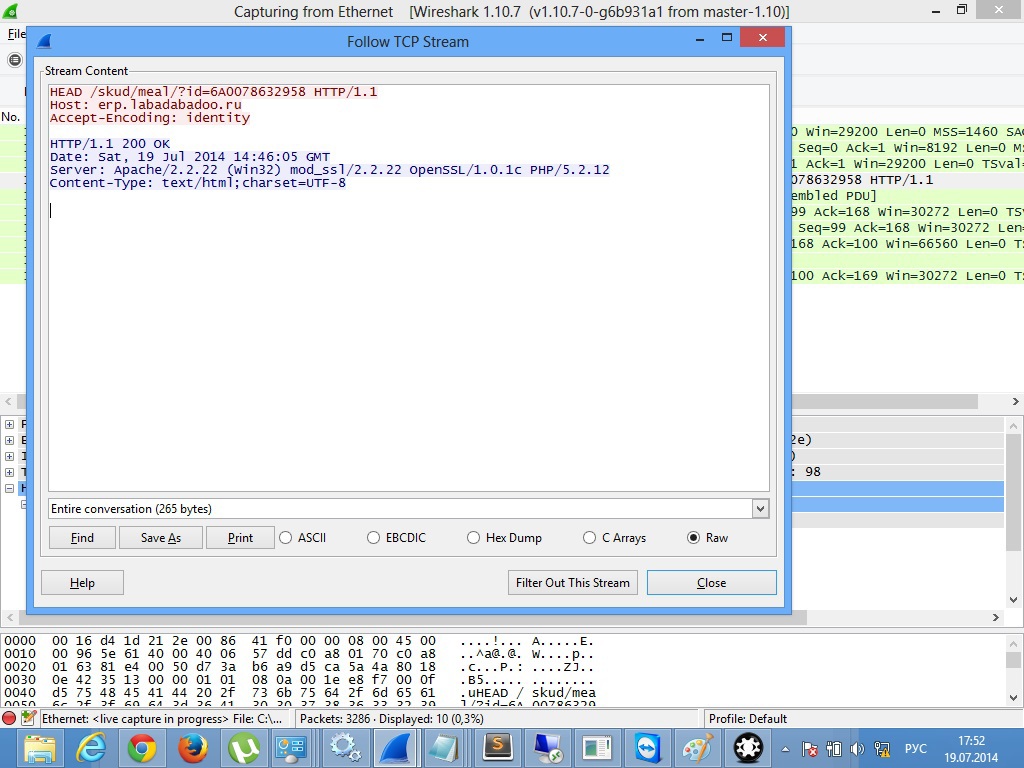Collapse the expanded HTTP tree node
Image resolution: width=1024 pixels, height=768 pixels.
click(10, 489)
